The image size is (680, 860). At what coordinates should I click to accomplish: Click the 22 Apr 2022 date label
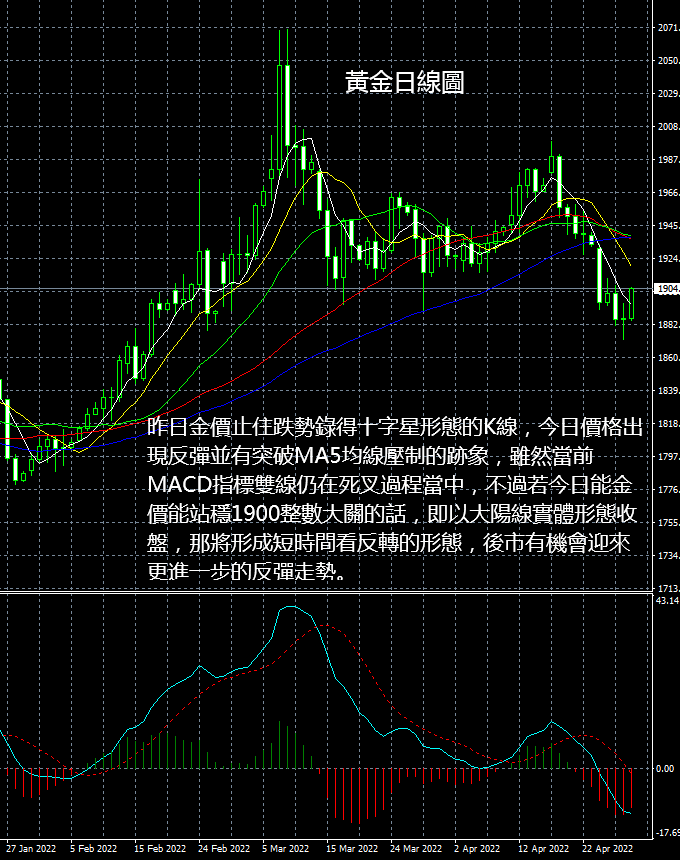(608, 848)
